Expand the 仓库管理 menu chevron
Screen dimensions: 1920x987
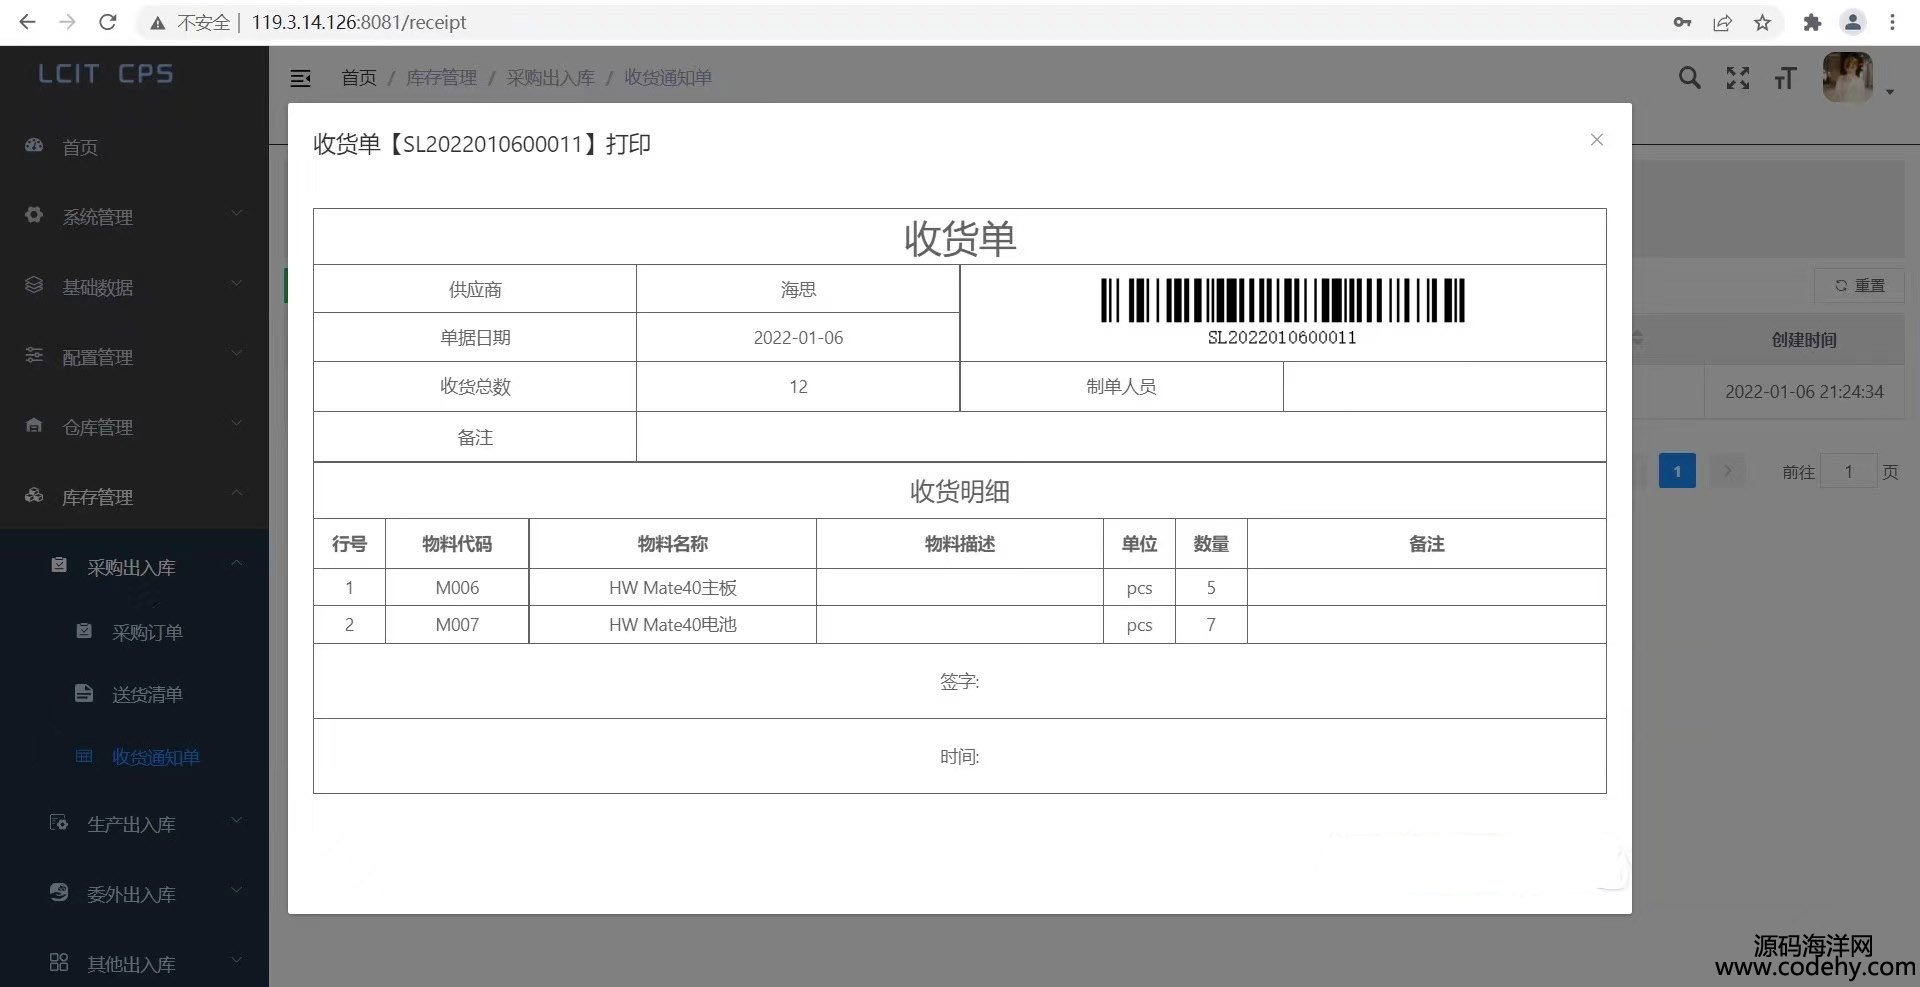pos(237,423)
